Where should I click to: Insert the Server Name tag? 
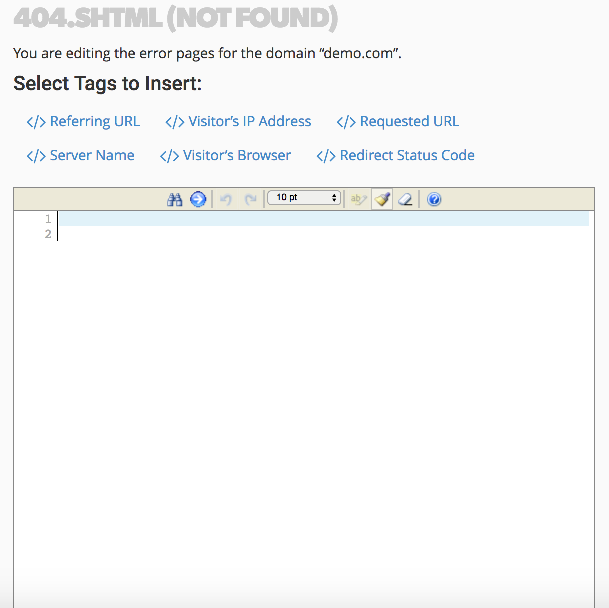80,155
